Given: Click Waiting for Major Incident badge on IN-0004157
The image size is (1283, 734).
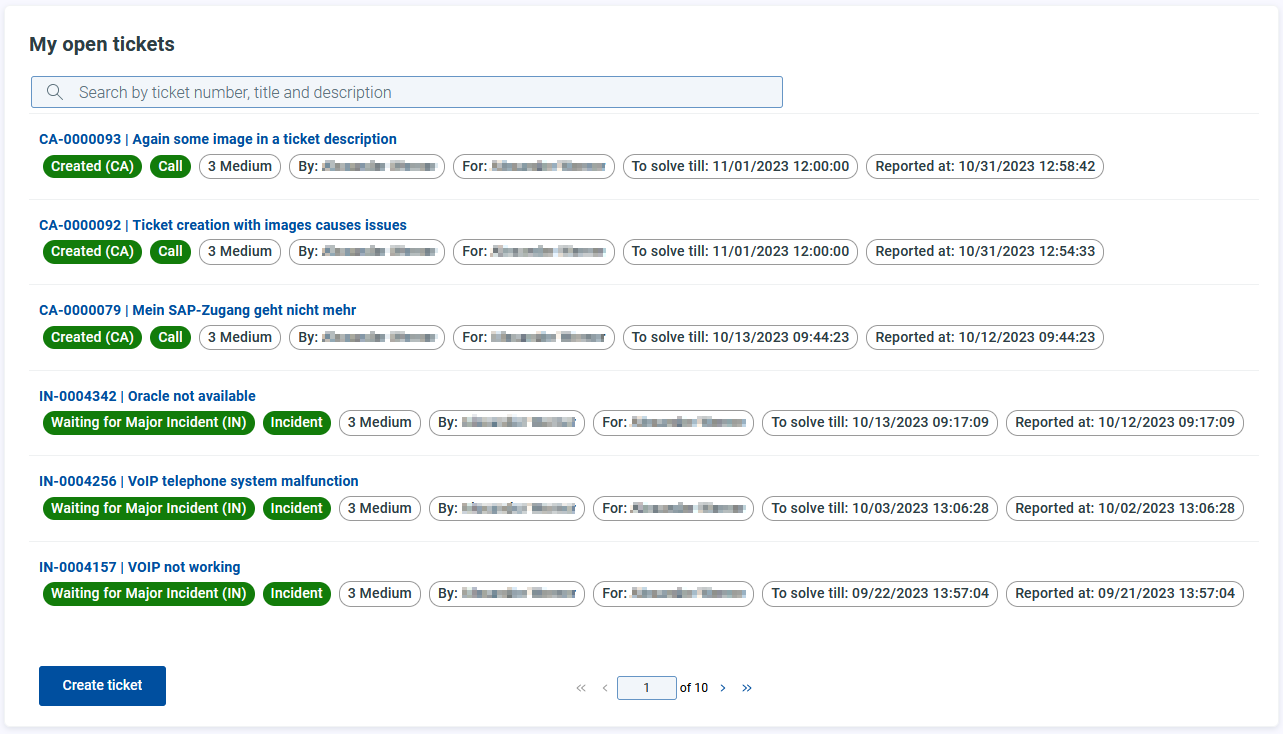Looking at the screenshot, I should (149, 593).
